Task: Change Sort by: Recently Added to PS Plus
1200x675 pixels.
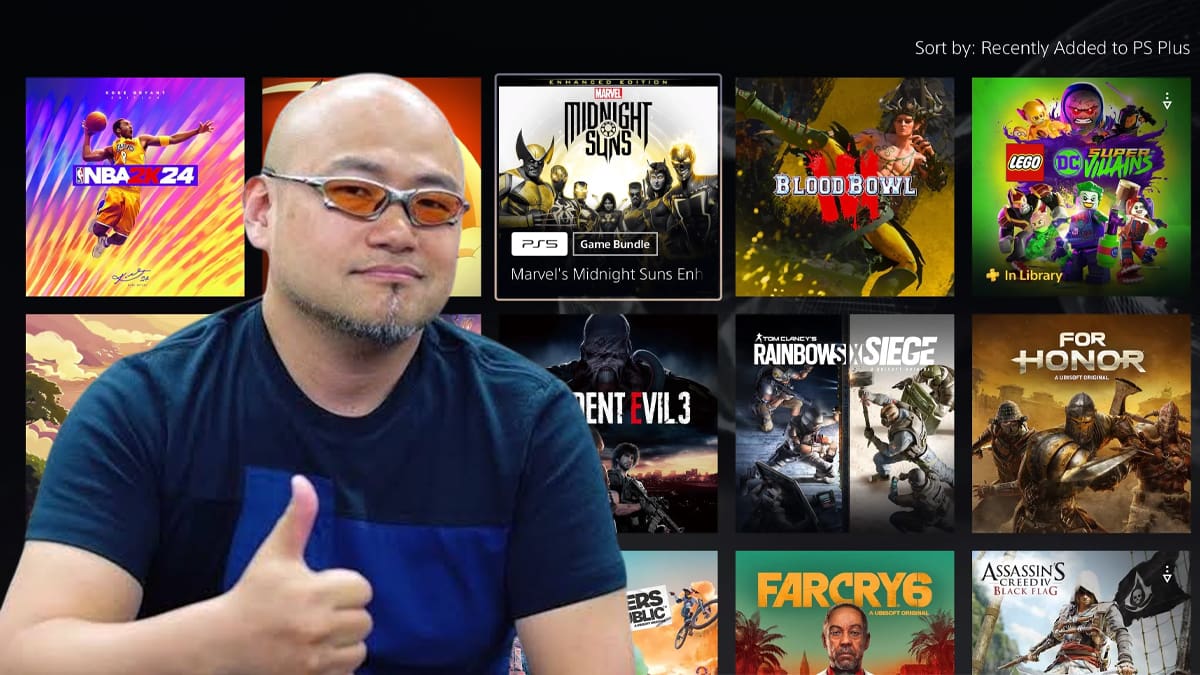Action: coord(1053,47)
